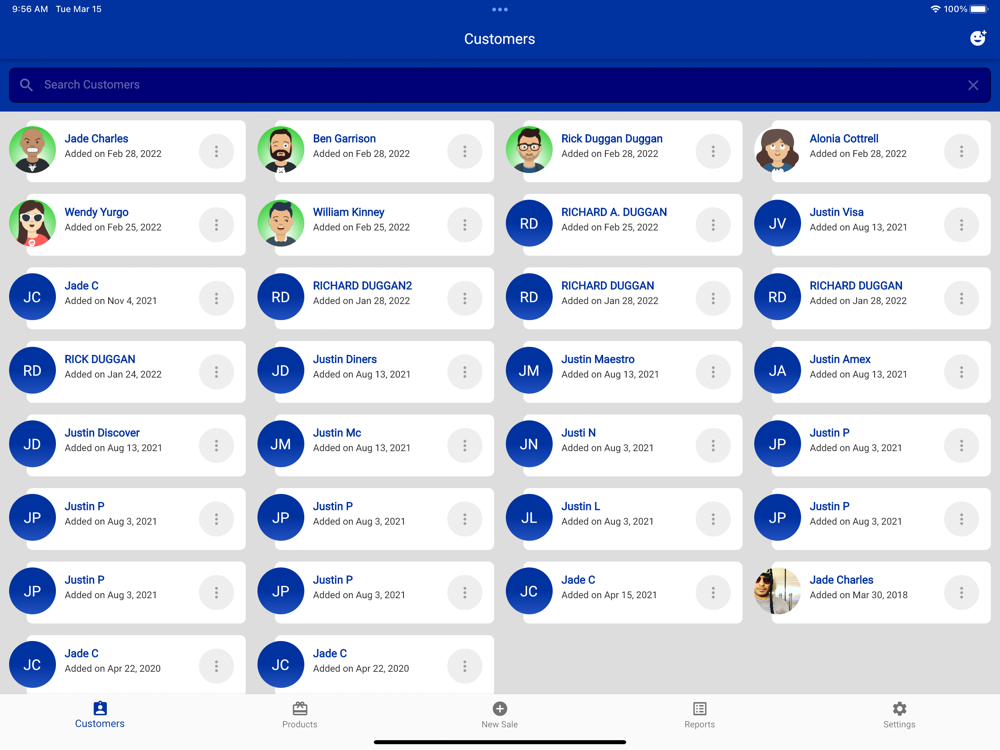Show options for Justi N
The width and height of the screenshot is (1000, 750).
(713, 446)
